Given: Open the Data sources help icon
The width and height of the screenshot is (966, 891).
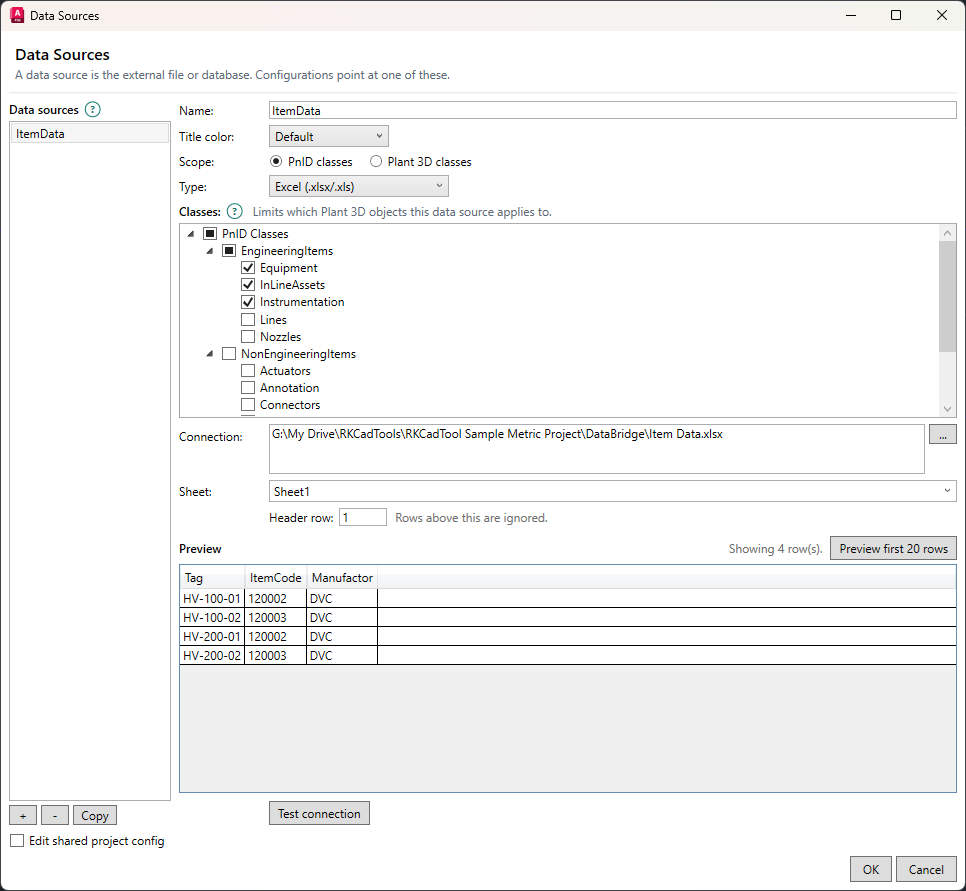Looking at the screenshot, I should 92,110.
